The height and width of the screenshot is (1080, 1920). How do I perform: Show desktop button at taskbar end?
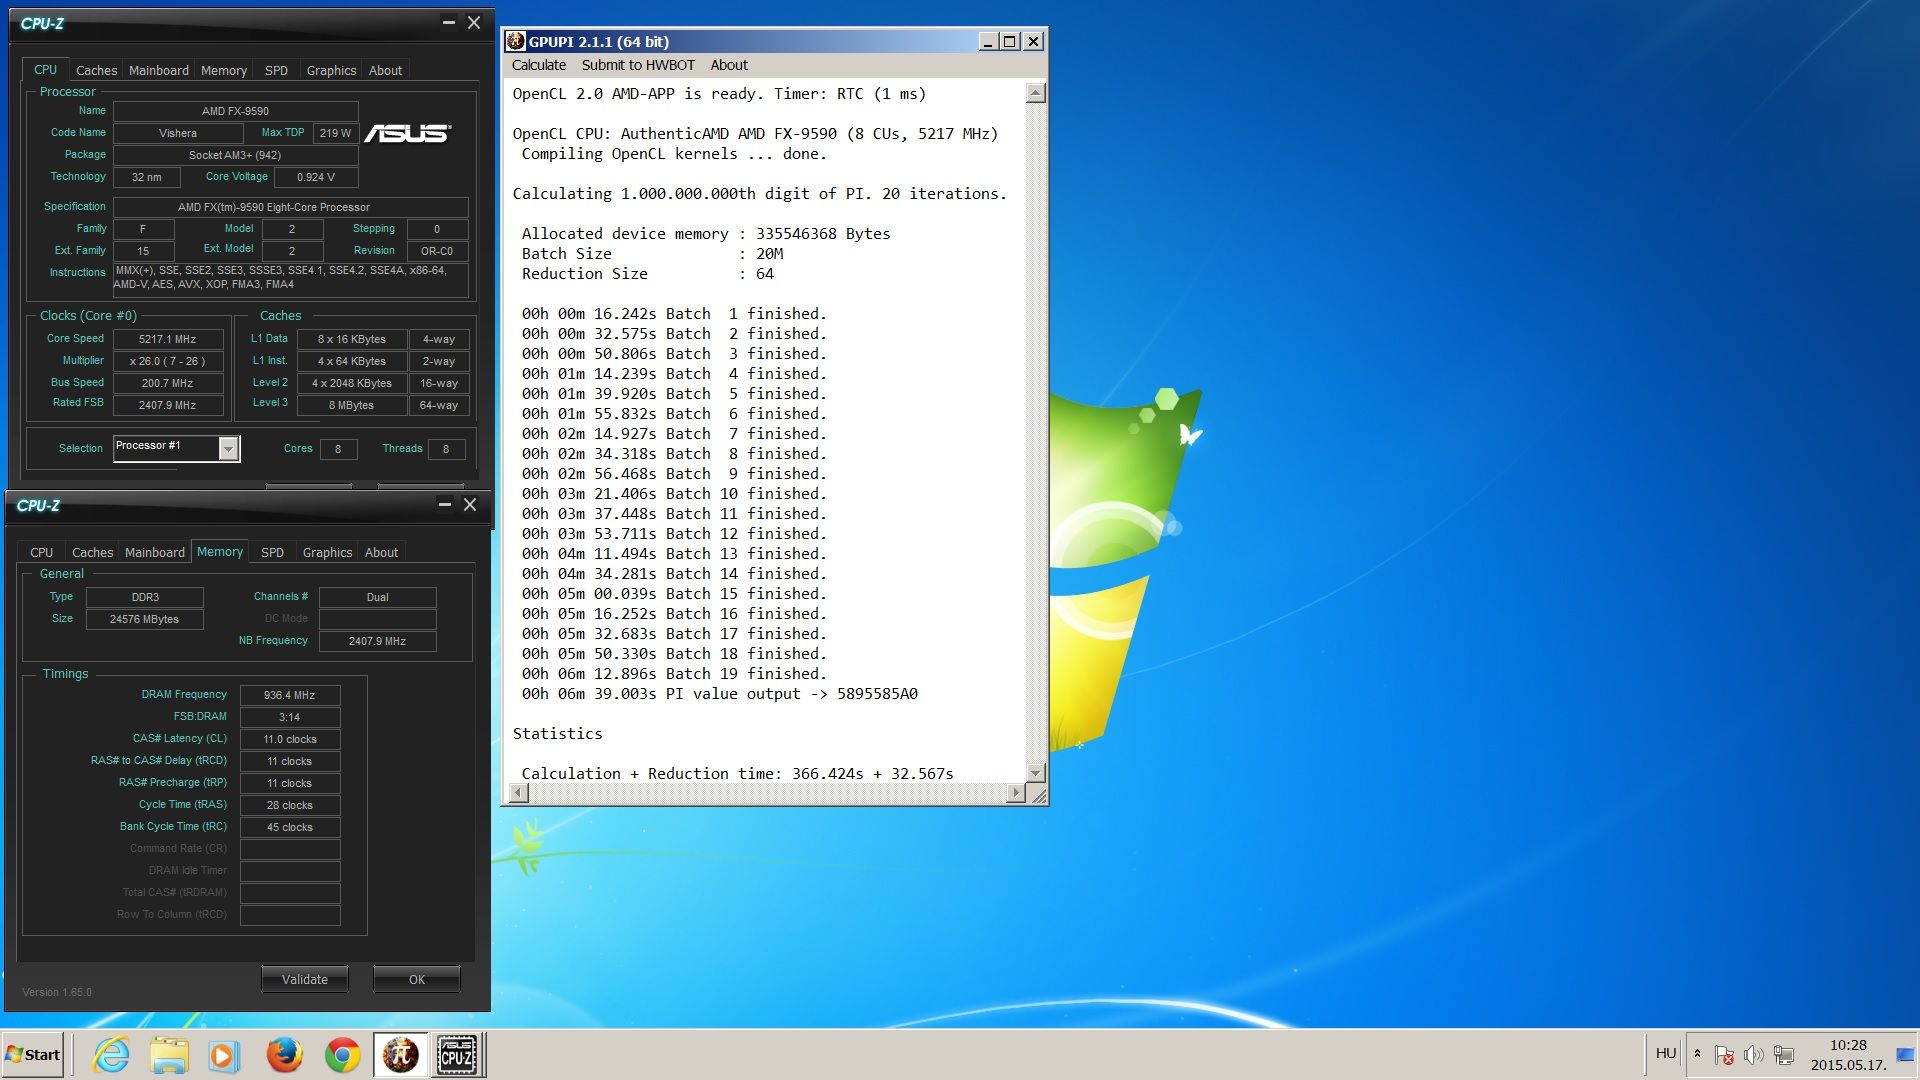coord(1906,1055)
